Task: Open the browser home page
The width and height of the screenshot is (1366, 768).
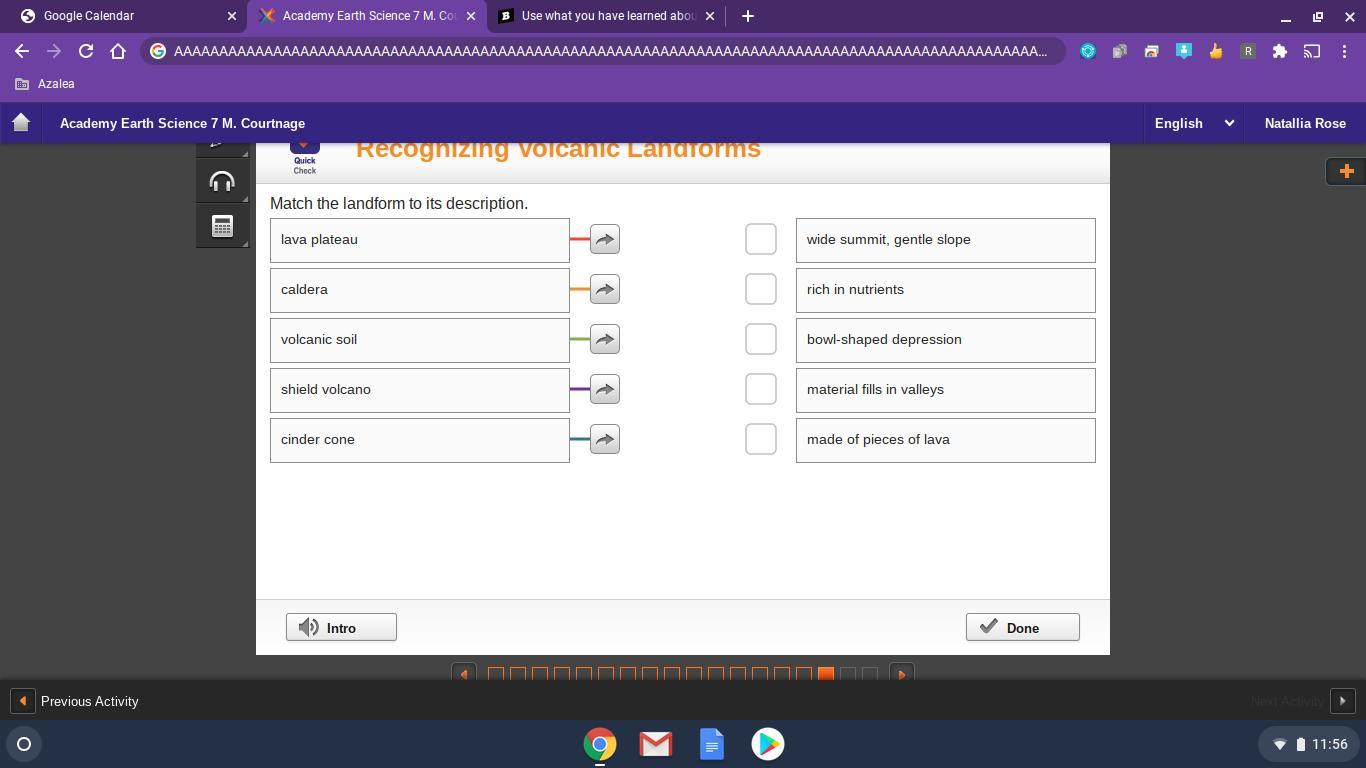Action: (x=118, y=51)
